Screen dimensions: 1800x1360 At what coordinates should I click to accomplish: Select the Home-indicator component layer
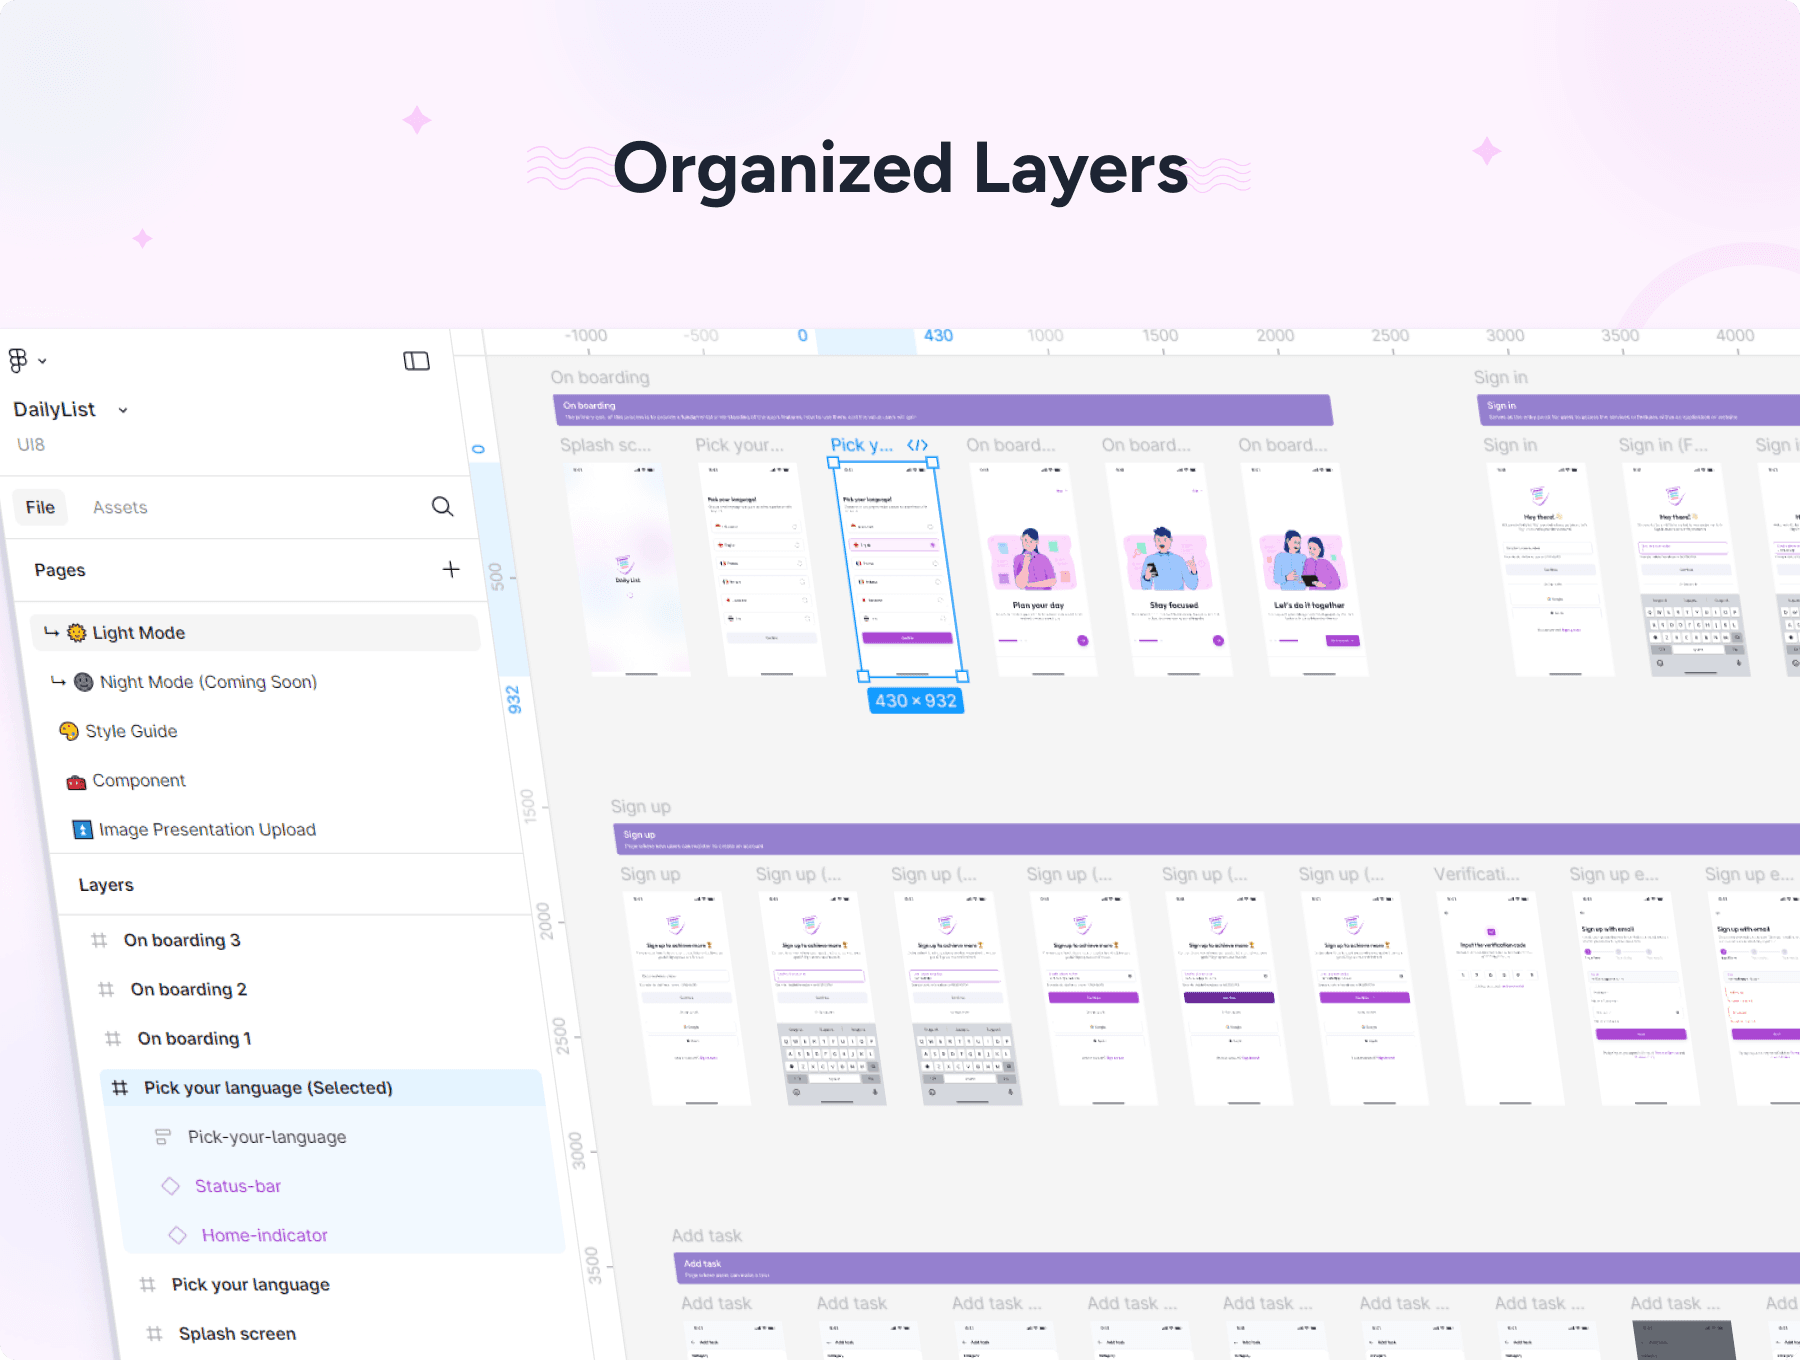(x=265, y=1235)
